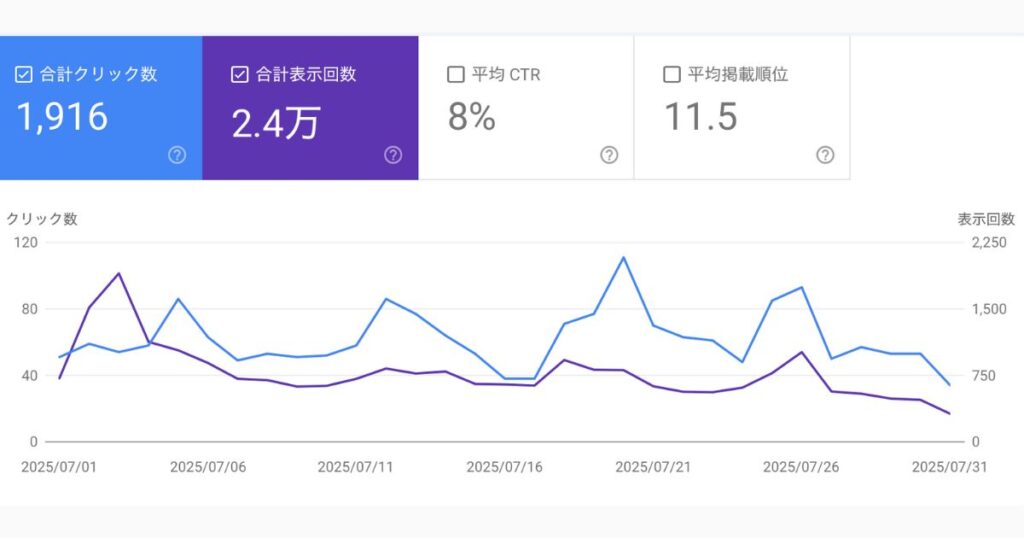Click the 2025/07/11 date label
Viewport: 1024px width, 538px height.
[x=355, y=467]
